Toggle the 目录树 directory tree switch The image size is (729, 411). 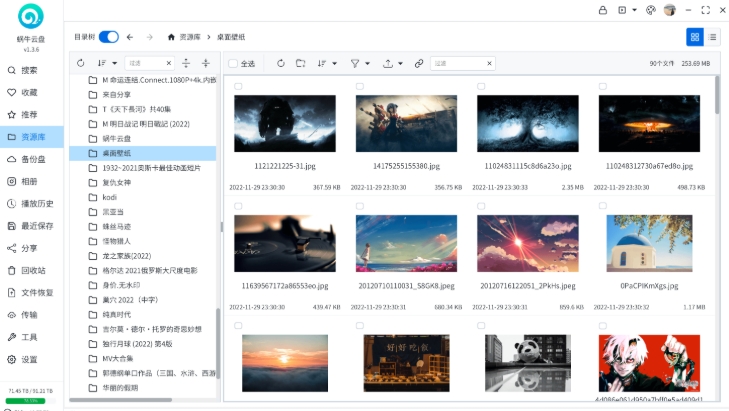coord(109,37)
